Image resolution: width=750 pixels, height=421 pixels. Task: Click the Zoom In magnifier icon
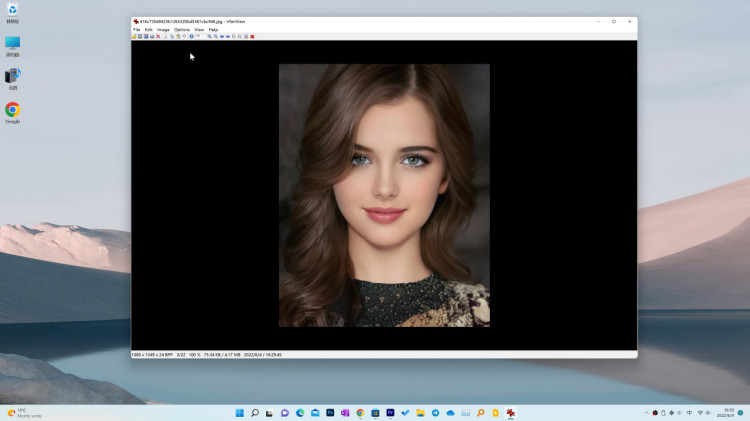[210, 36]
